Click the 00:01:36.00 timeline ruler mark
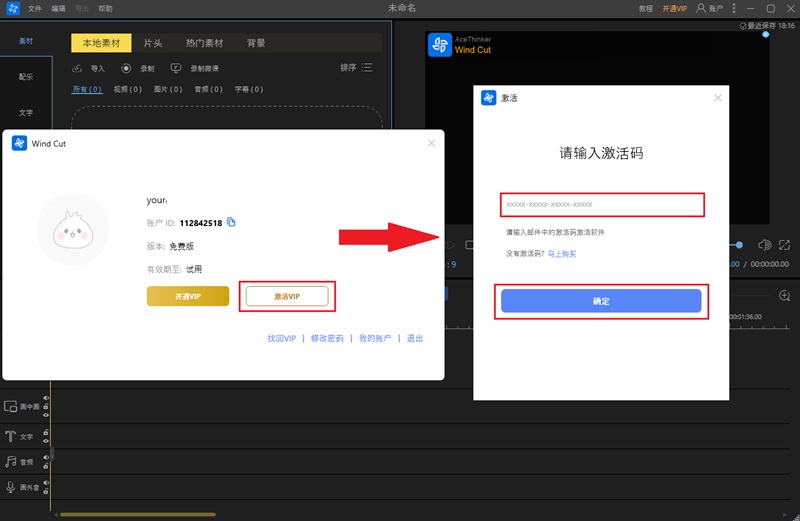The image size is (800, 521). coord(745,317)
